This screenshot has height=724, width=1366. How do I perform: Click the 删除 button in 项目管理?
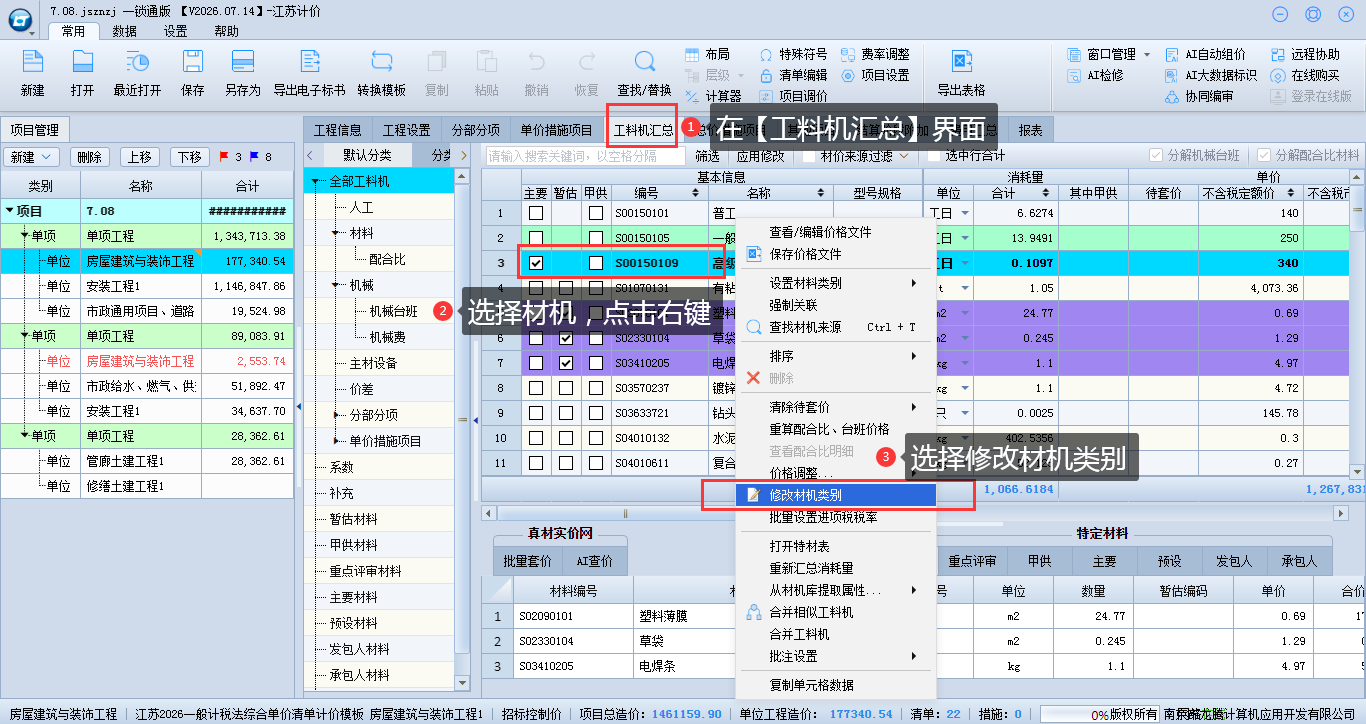point(90,157)
